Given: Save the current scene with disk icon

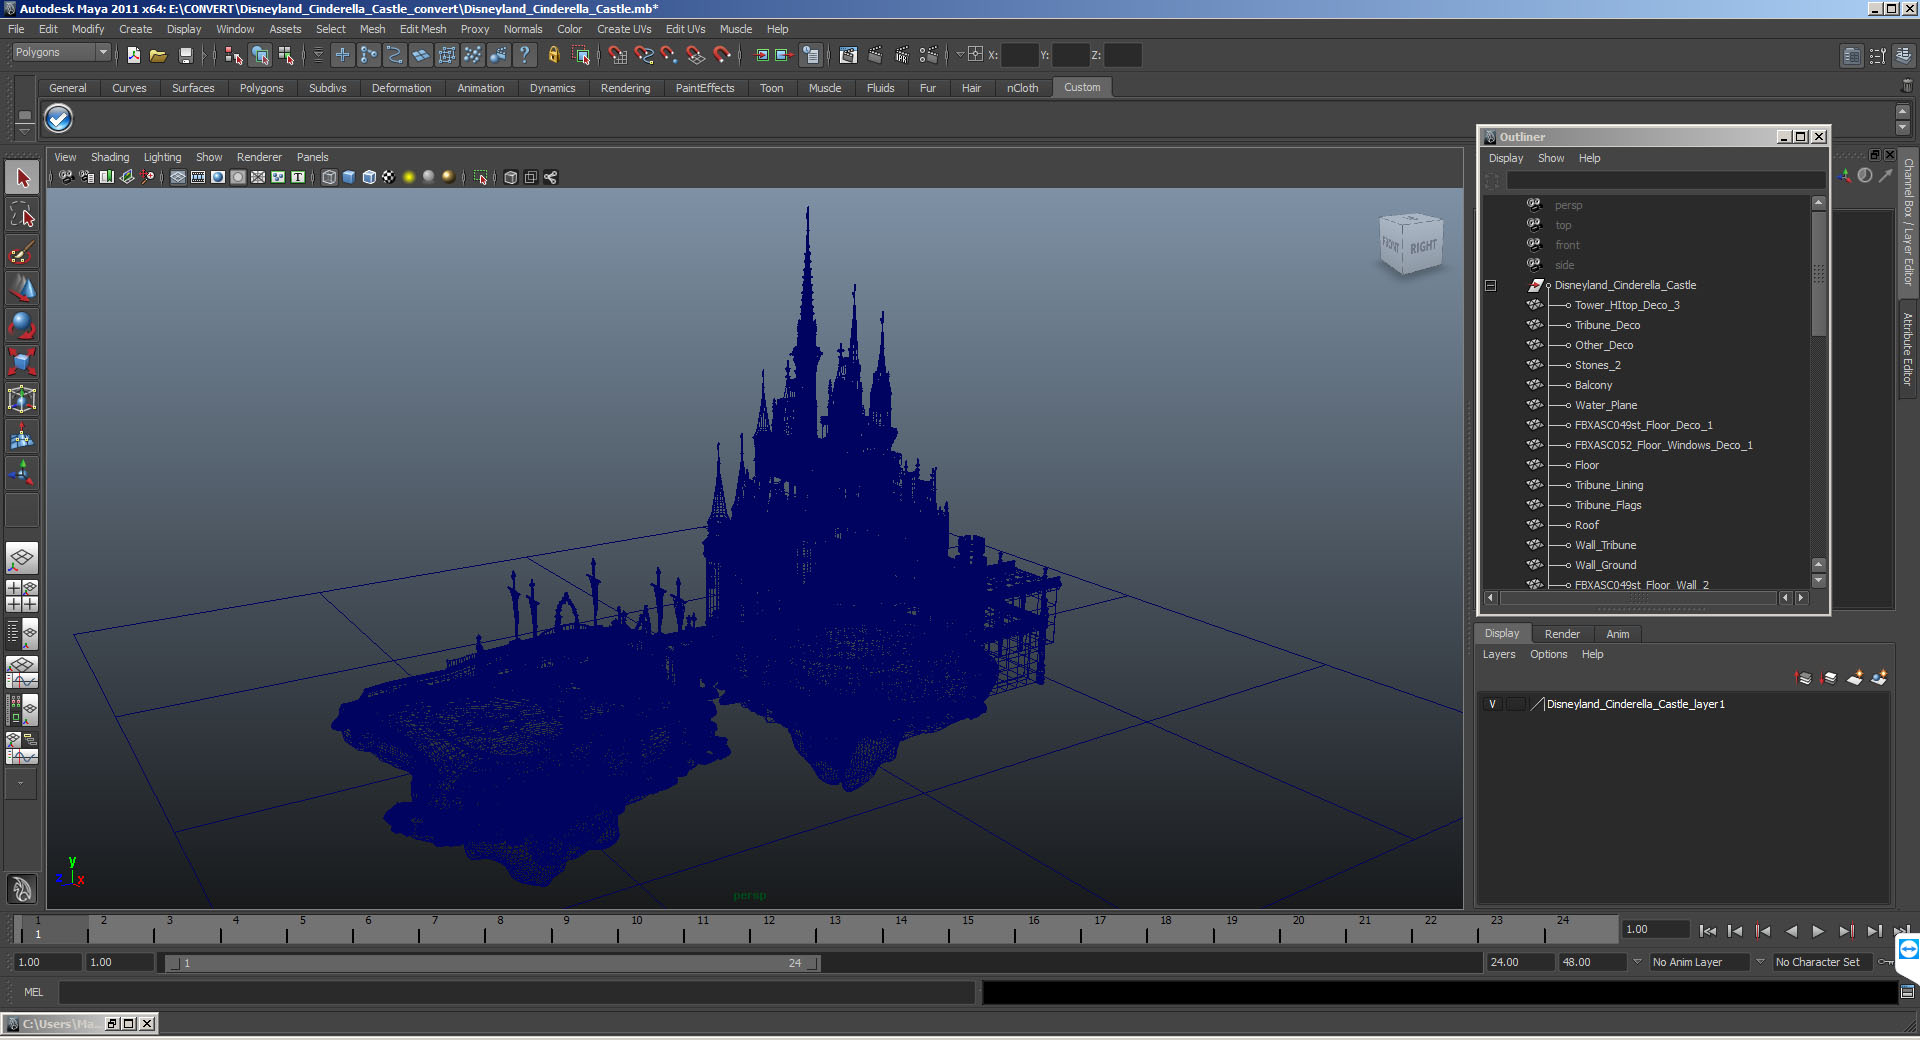Looking at the screenshot, I should pos(185,55).
